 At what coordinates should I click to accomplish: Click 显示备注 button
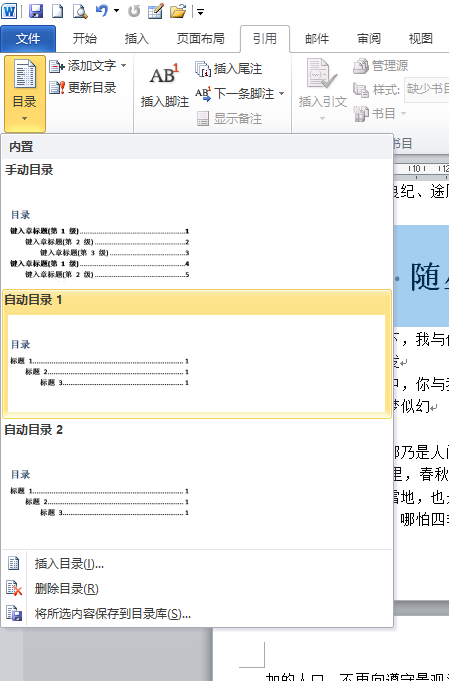(229, 119)
